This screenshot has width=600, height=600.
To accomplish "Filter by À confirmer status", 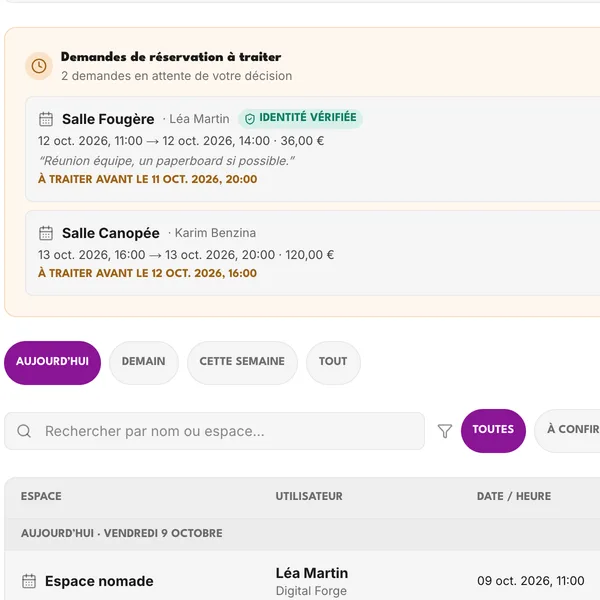I will pos(567,431).
